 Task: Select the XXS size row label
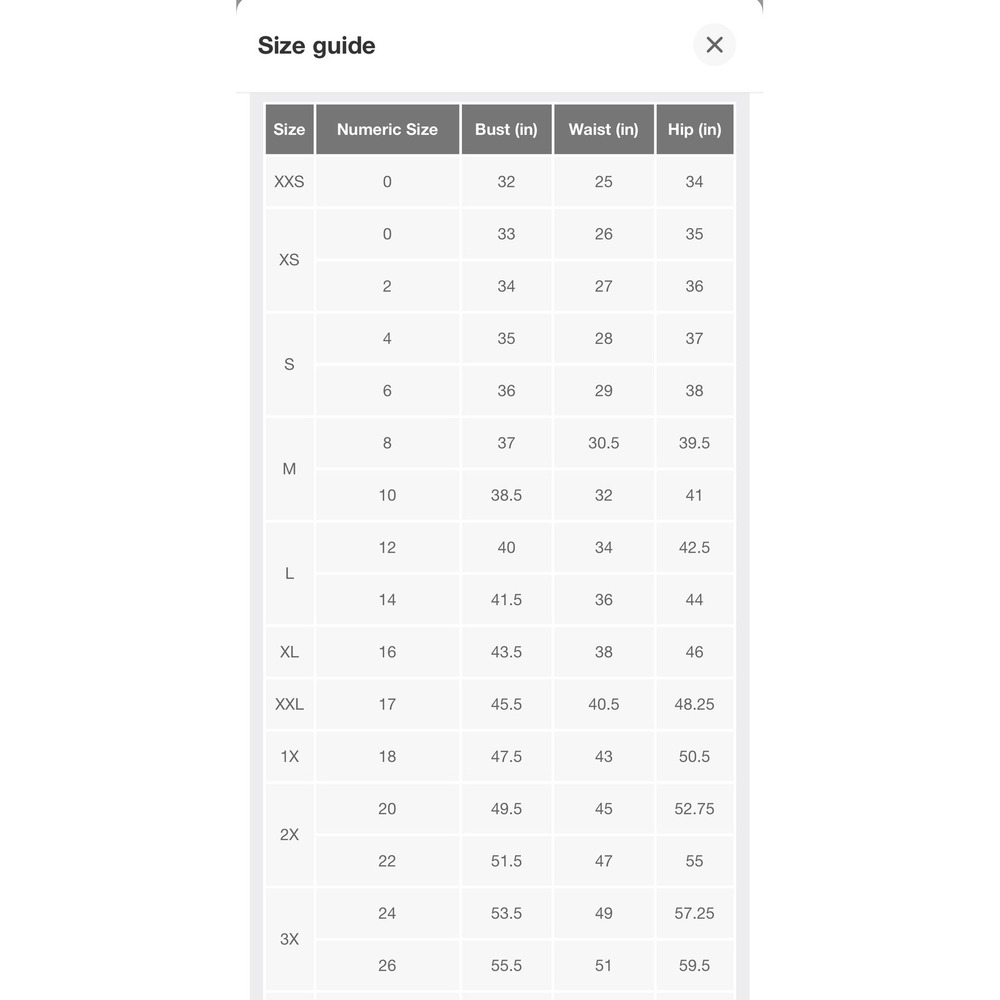pos(289,182)
